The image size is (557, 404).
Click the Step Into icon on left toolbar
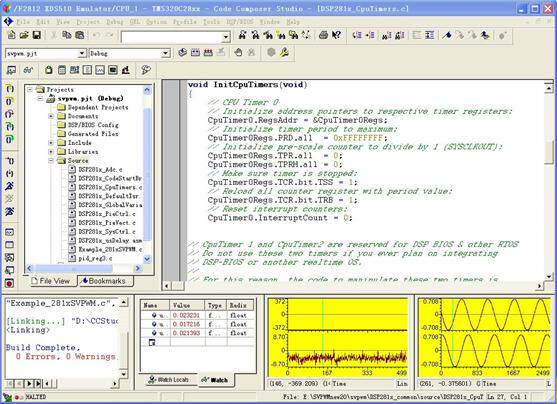[10, 88]
